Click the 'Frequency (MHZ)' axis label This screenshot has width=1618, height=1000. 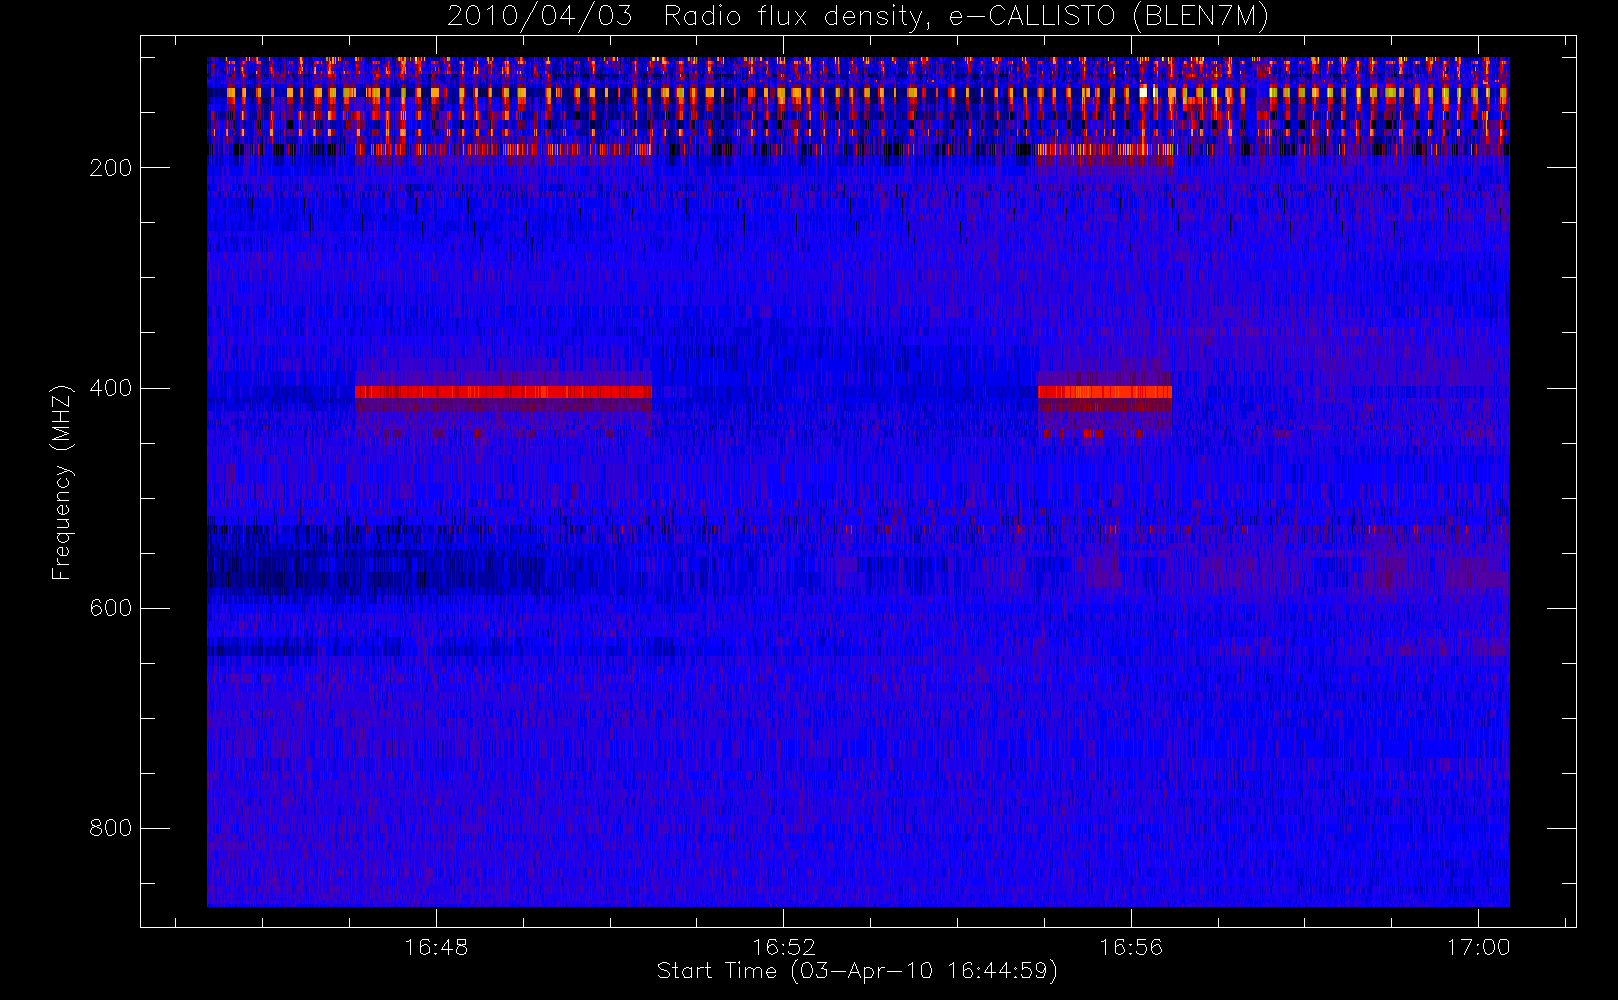(62, 482)
